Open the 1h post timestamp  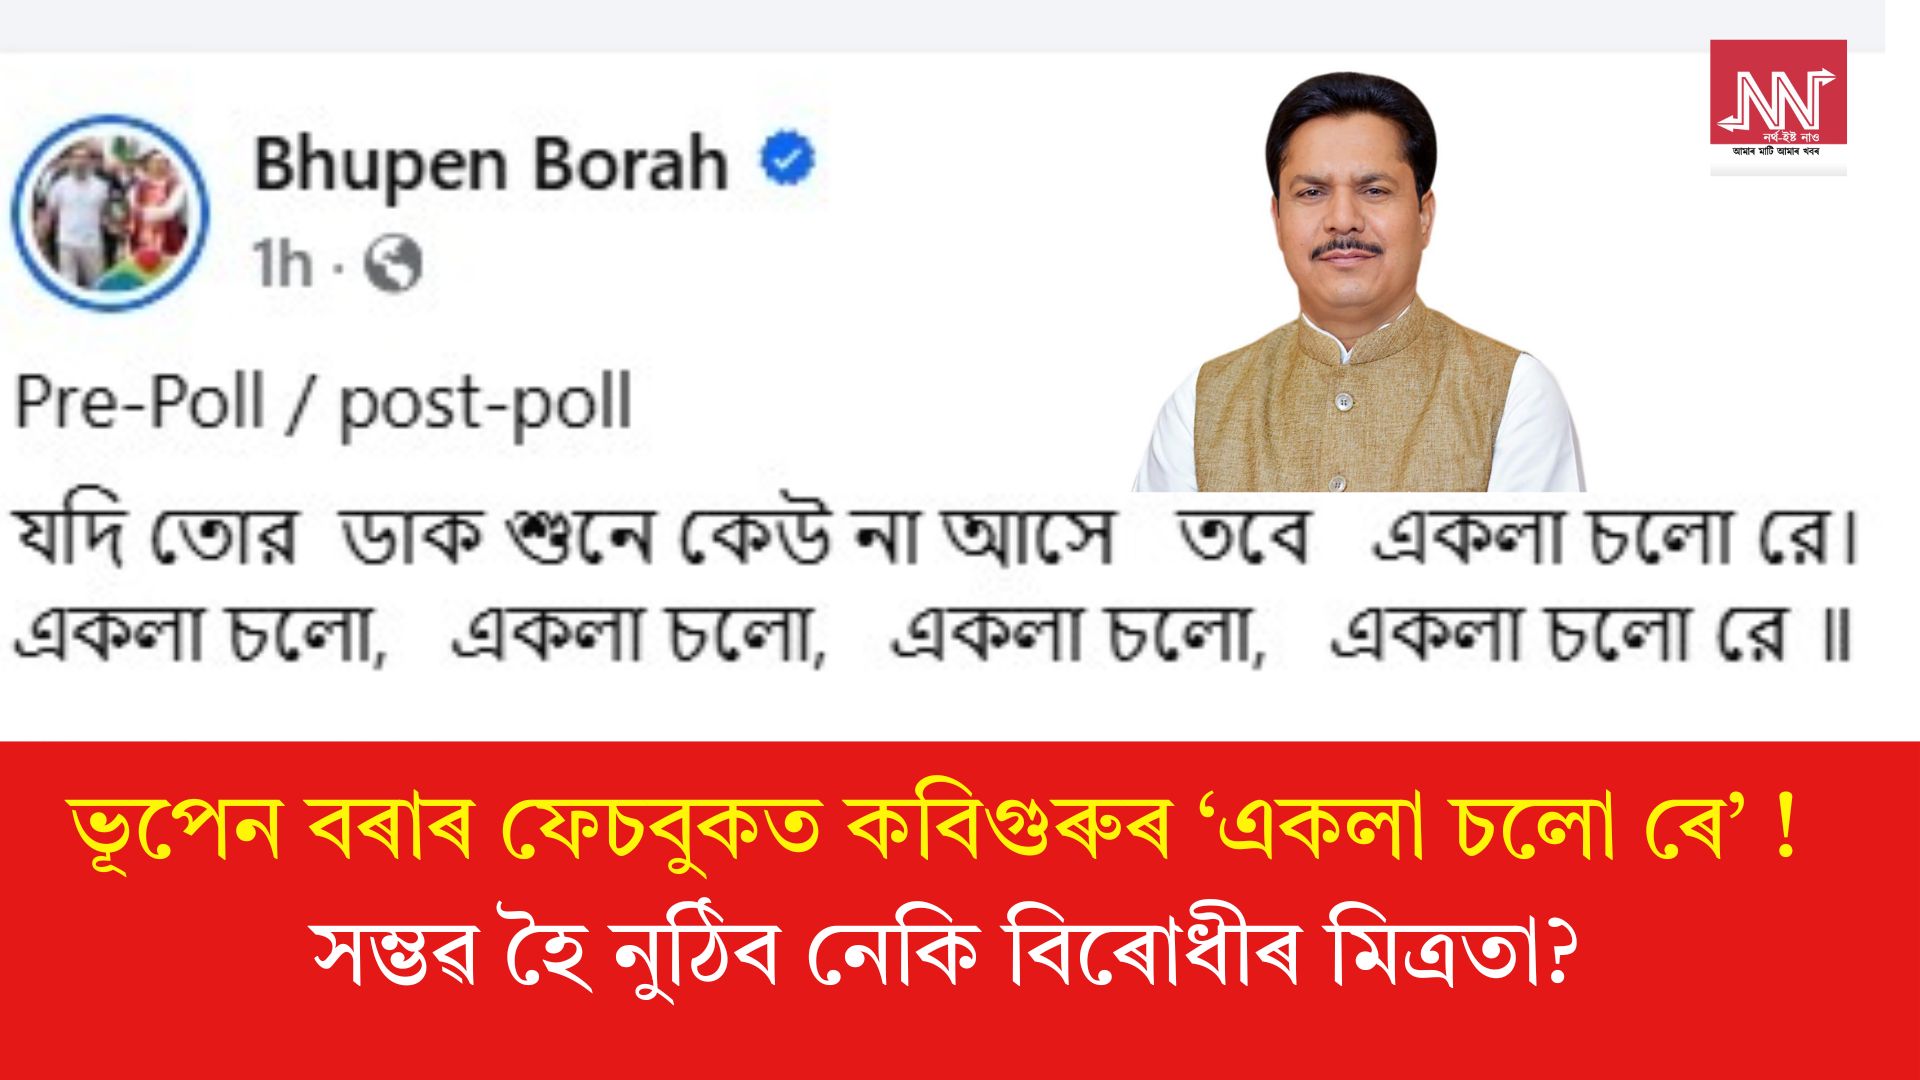pyautogui.click(x=283, y=264)
